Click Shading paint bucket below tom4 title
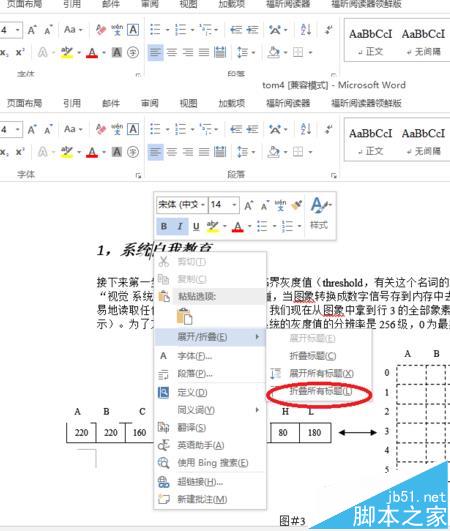The width and height of the screenshot is (450, 531). pos(274,152)
